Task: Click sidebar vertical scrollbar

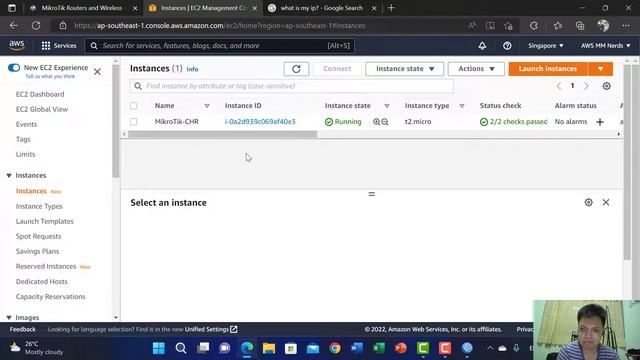Action: pyautogui.click(x=116, y=120)
